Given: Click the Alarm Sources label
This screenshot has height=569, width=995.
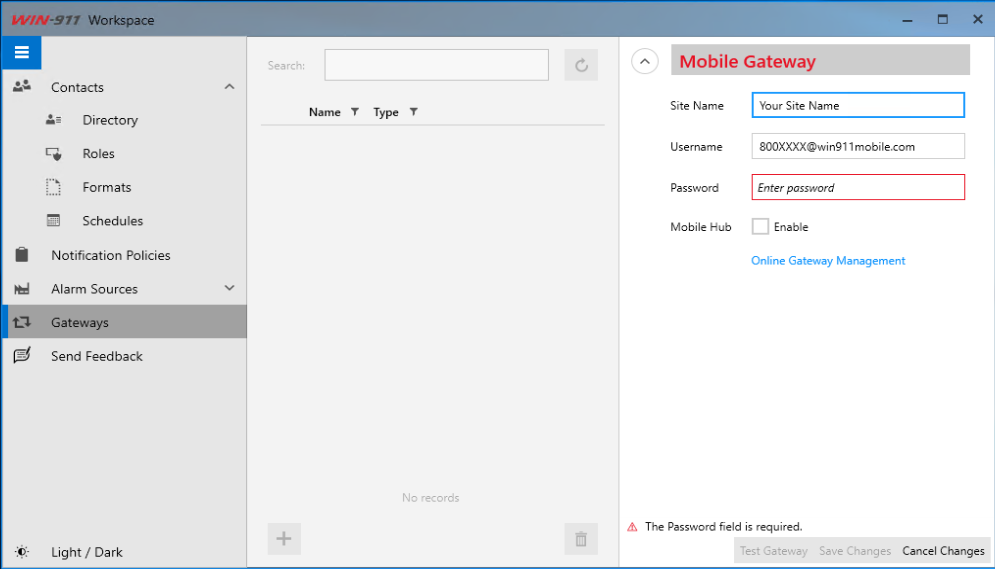Looking at the screenshot, I should tap(94, 289).
